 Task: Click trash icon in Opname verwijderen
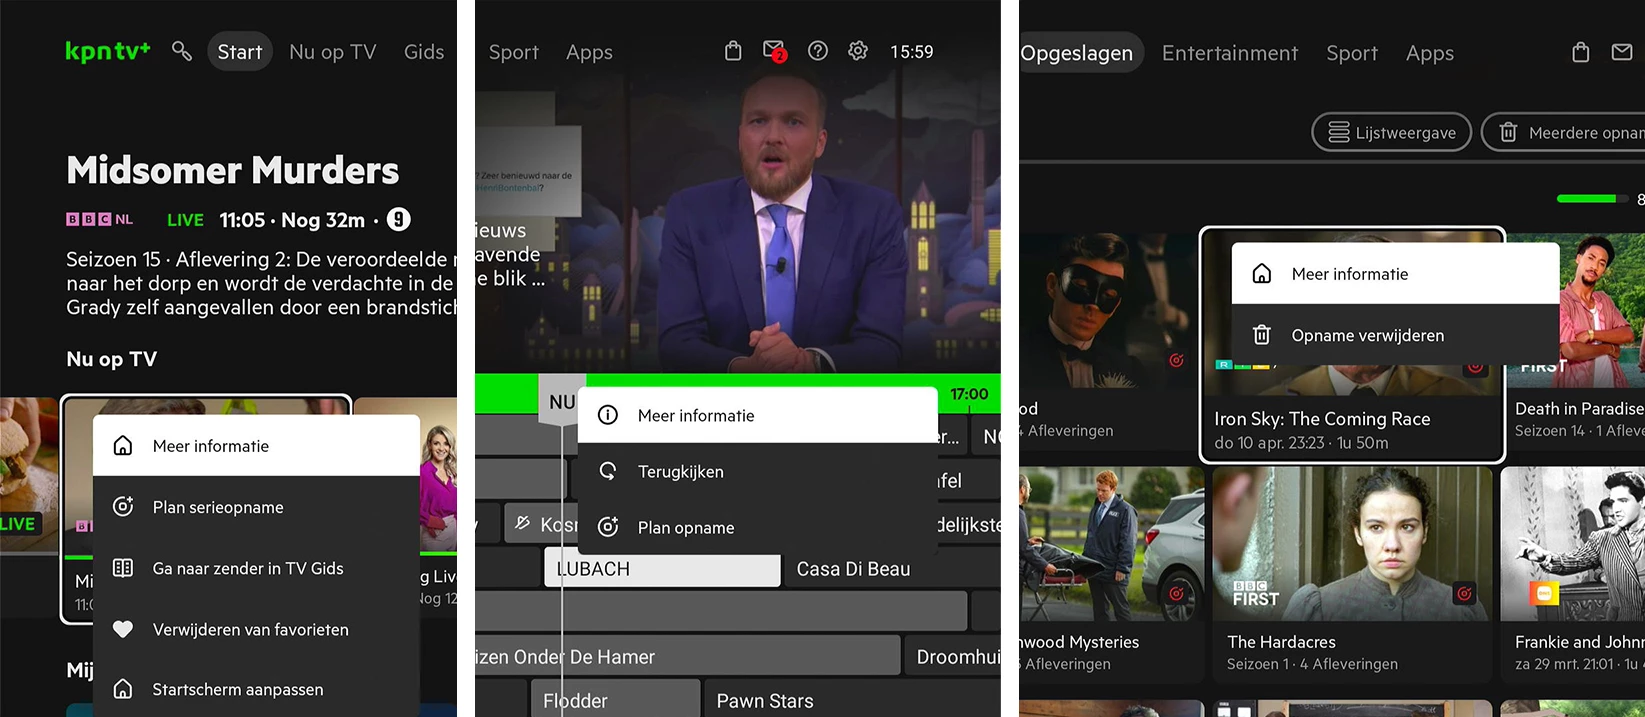(x=1262, y=335)
